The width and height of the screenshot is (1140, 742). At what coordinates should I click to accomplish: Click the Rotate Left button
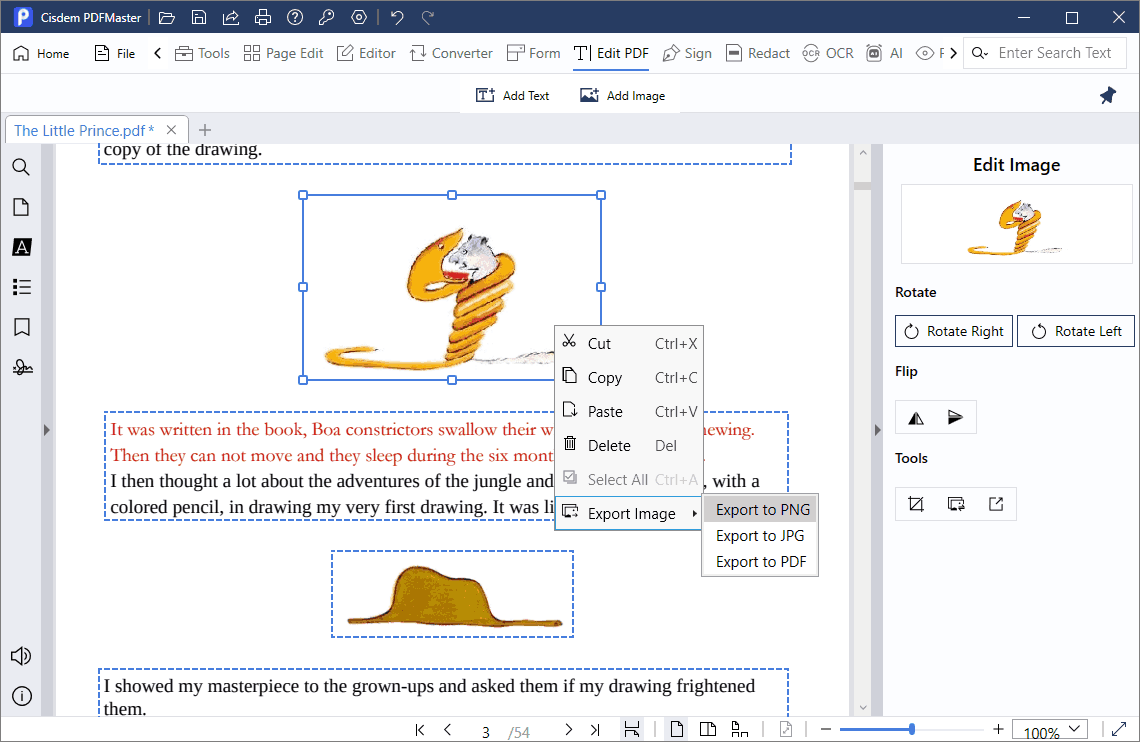point(1075,331)
